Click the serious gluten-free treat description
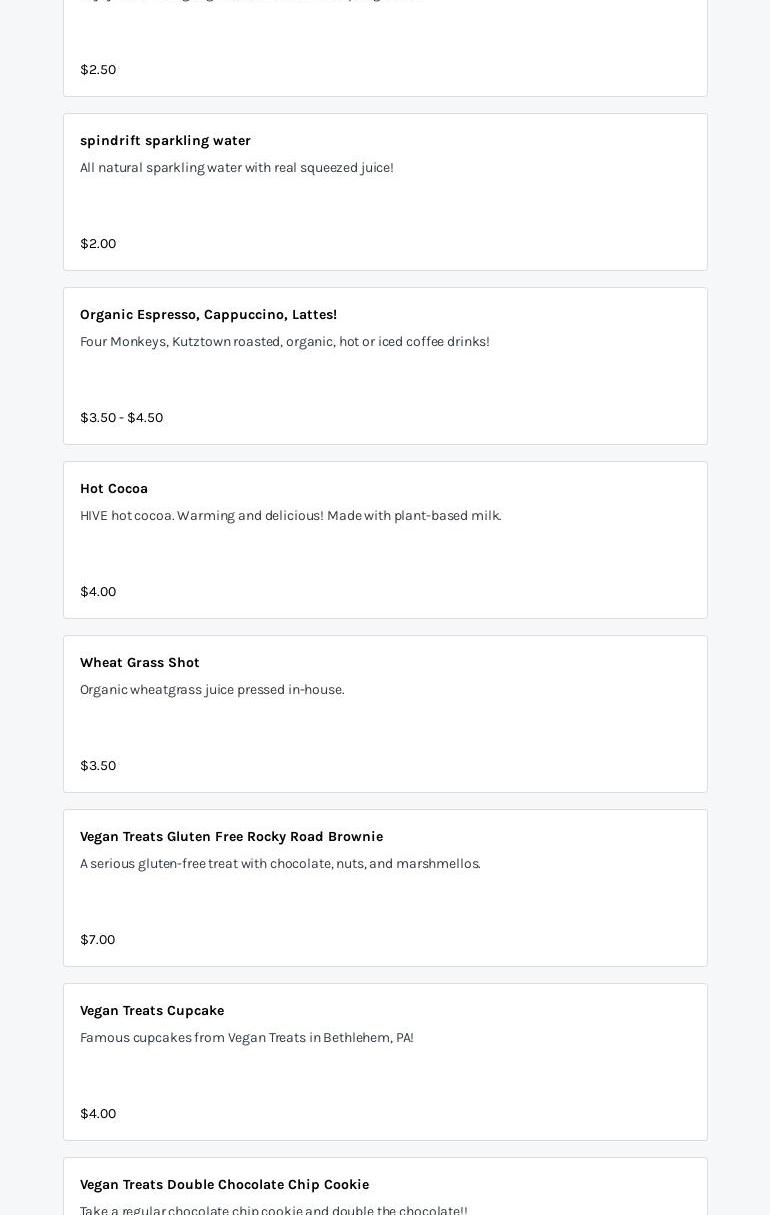 tap(280, 864)
